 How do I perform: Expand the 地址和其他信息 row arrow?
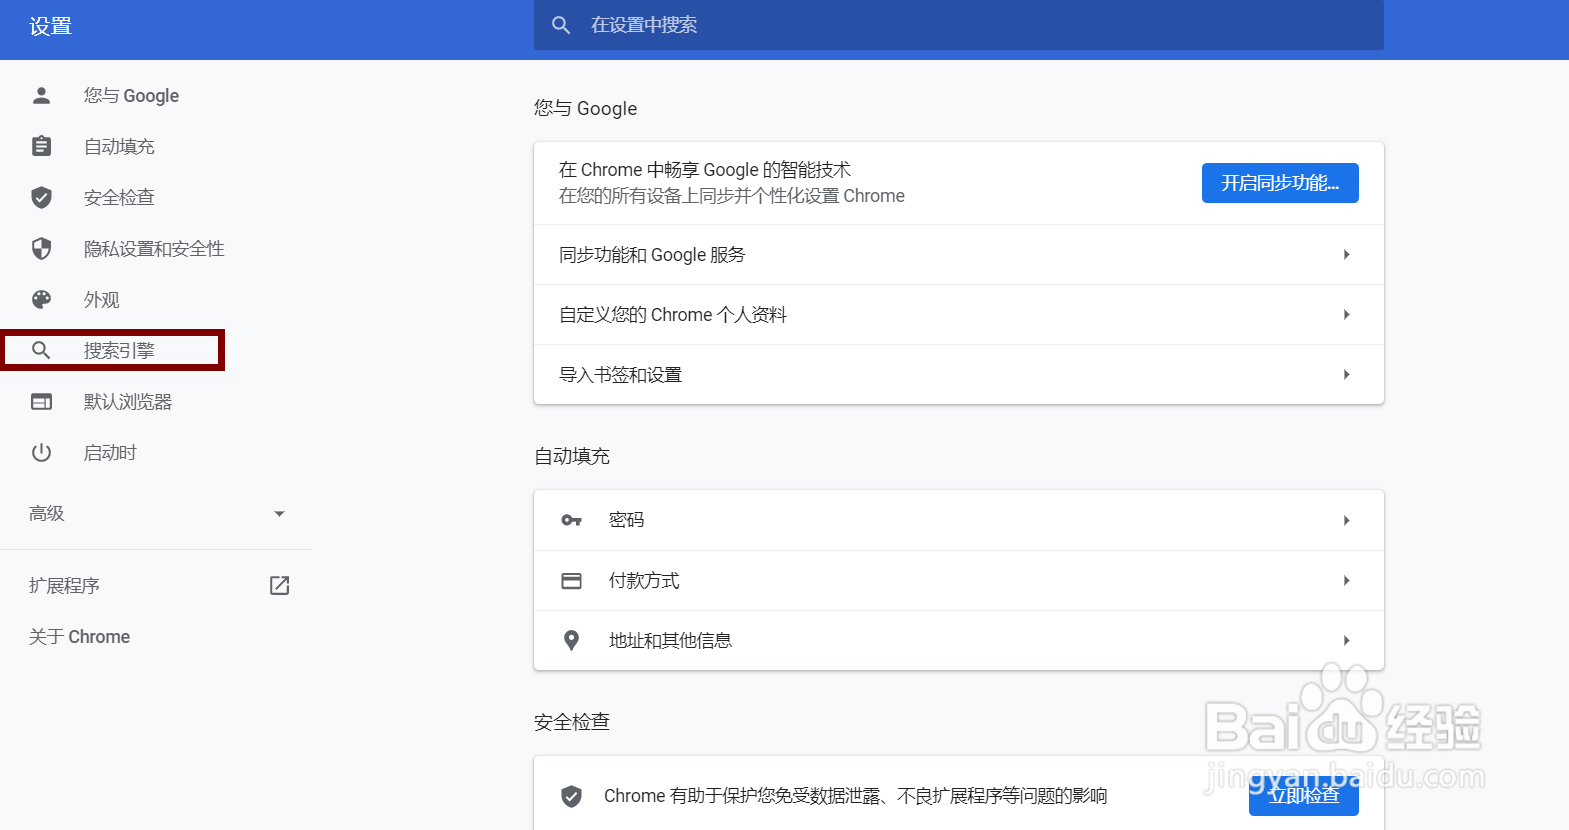click(1347, 641)
